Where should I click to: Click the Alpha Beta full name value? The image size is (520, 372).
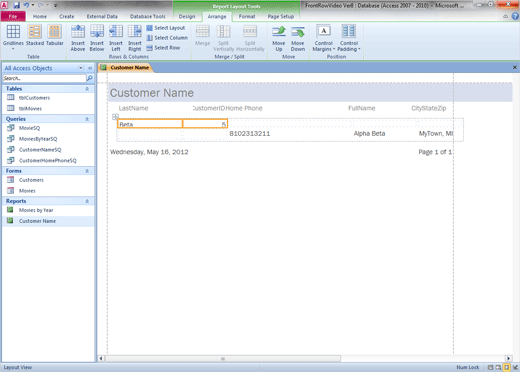[369, 134]
